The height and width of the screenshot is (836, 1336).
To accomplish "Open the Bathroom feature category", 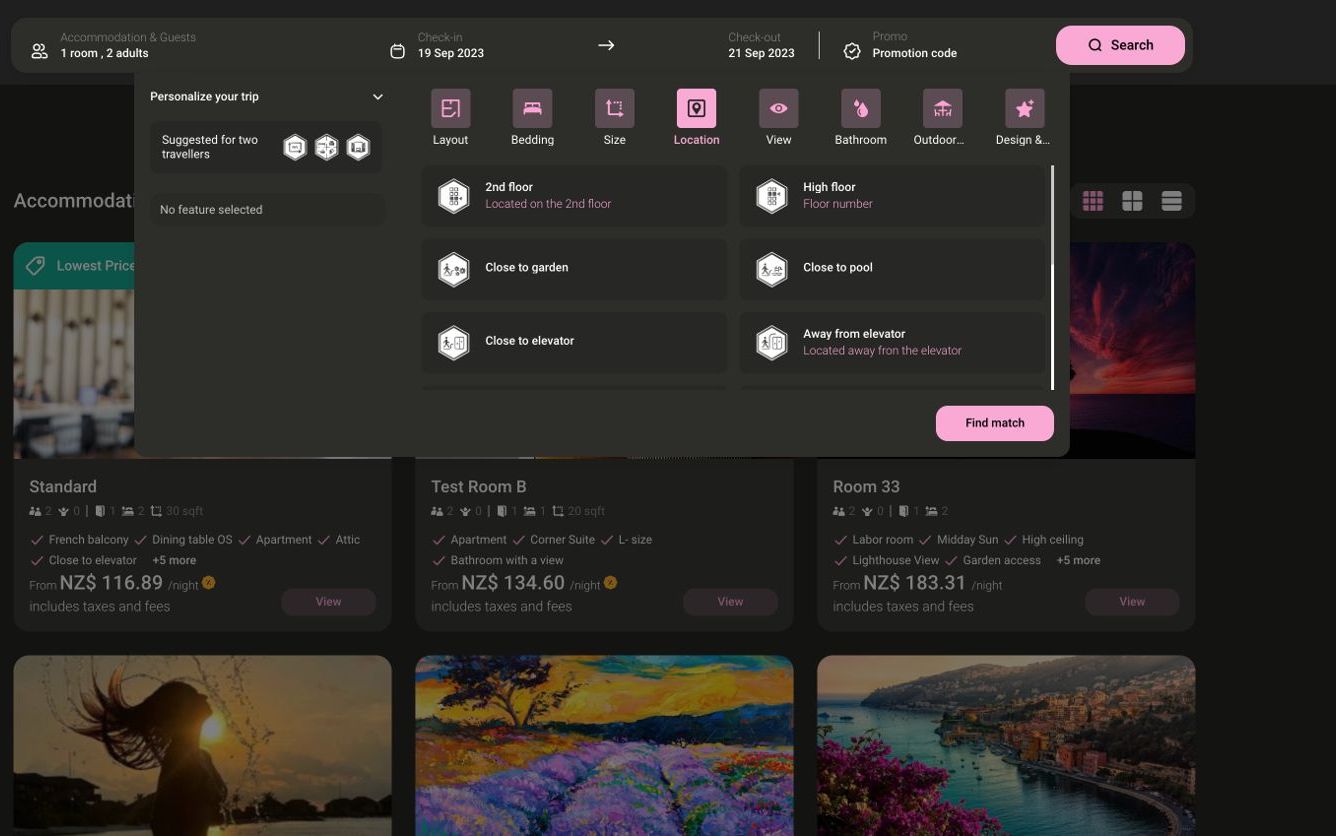I will click(860, 118).
